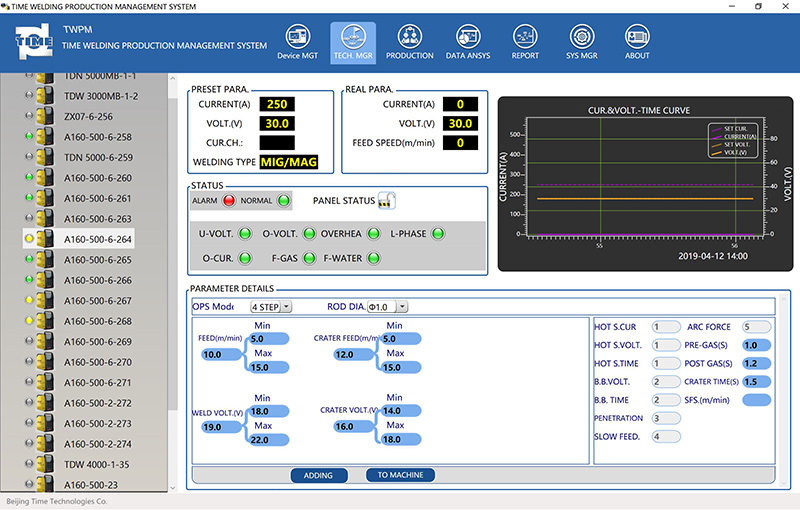Click the welder icon for TDW 4000-1-35

click(45, 465)
